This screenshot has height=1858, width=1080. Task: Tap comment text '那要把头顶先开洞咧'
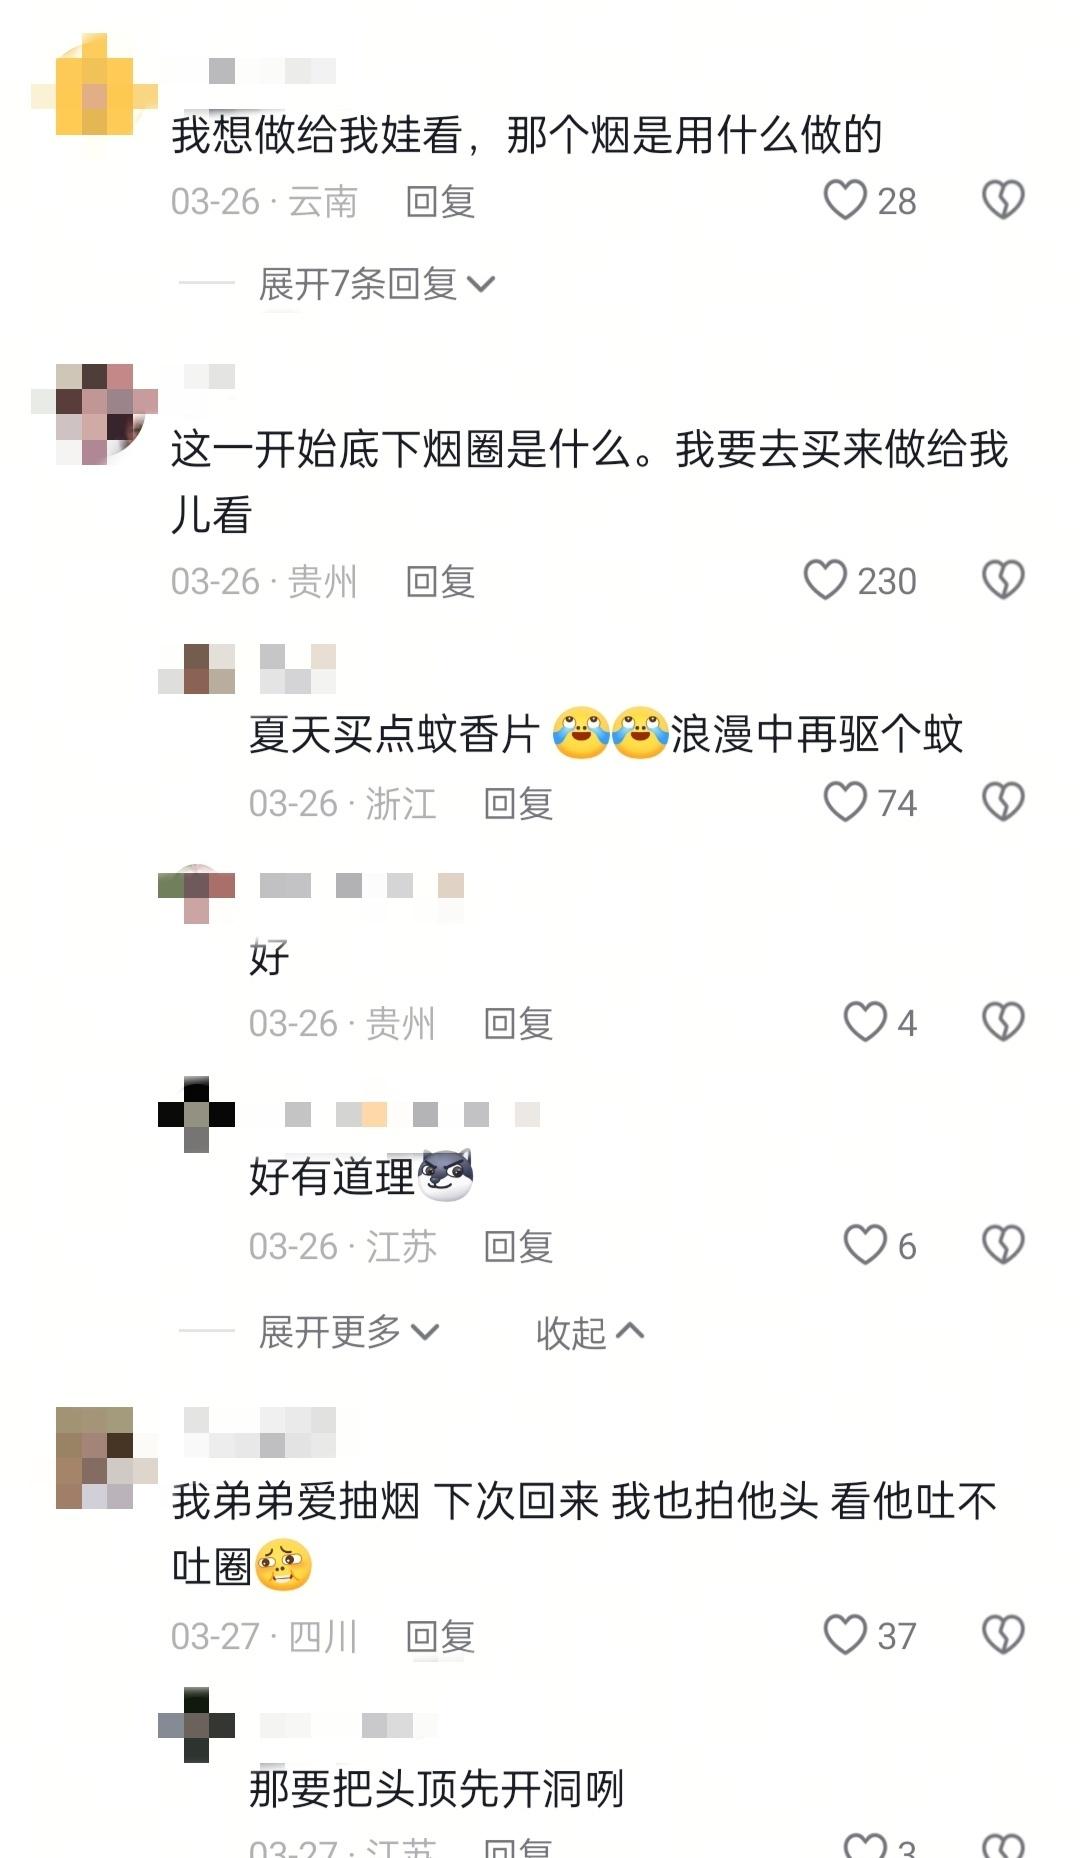pos(436,1789)
